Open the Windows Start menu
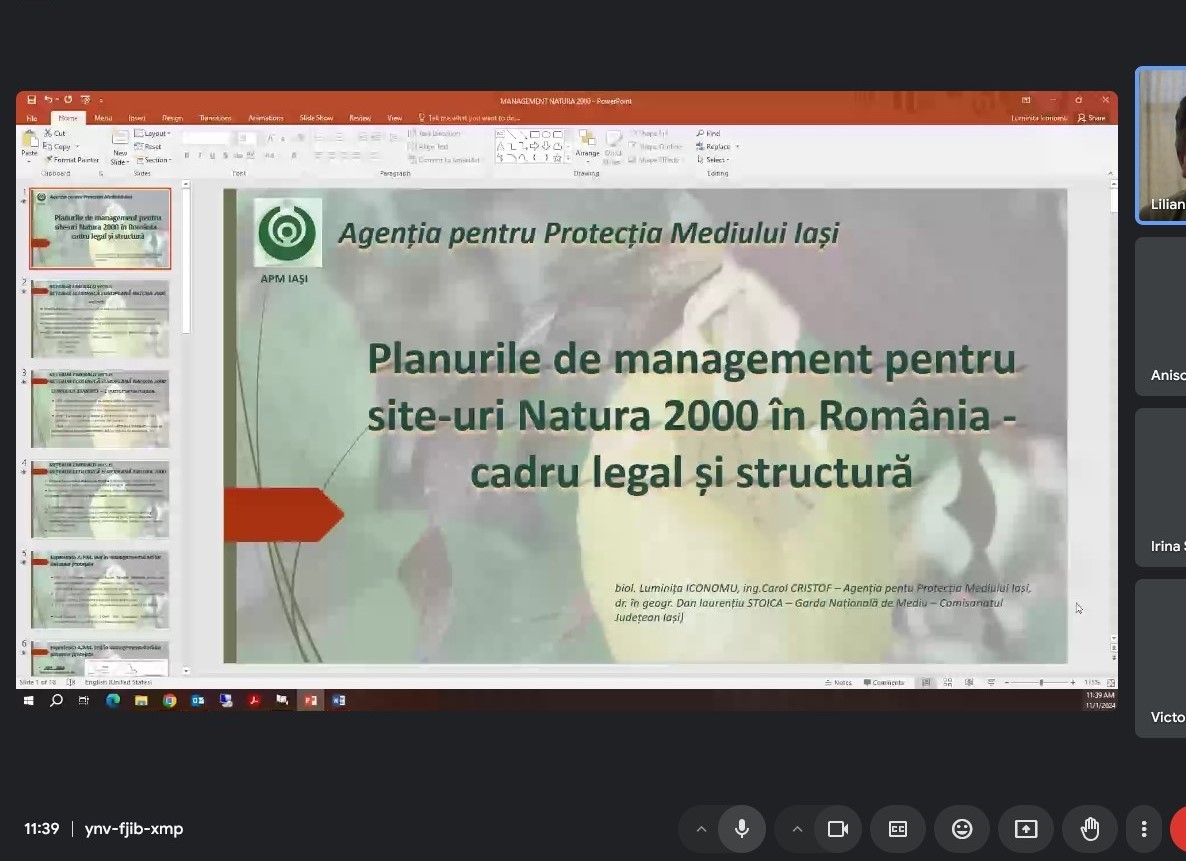This screenshot has width=1186, height=861. pos(29,701)
